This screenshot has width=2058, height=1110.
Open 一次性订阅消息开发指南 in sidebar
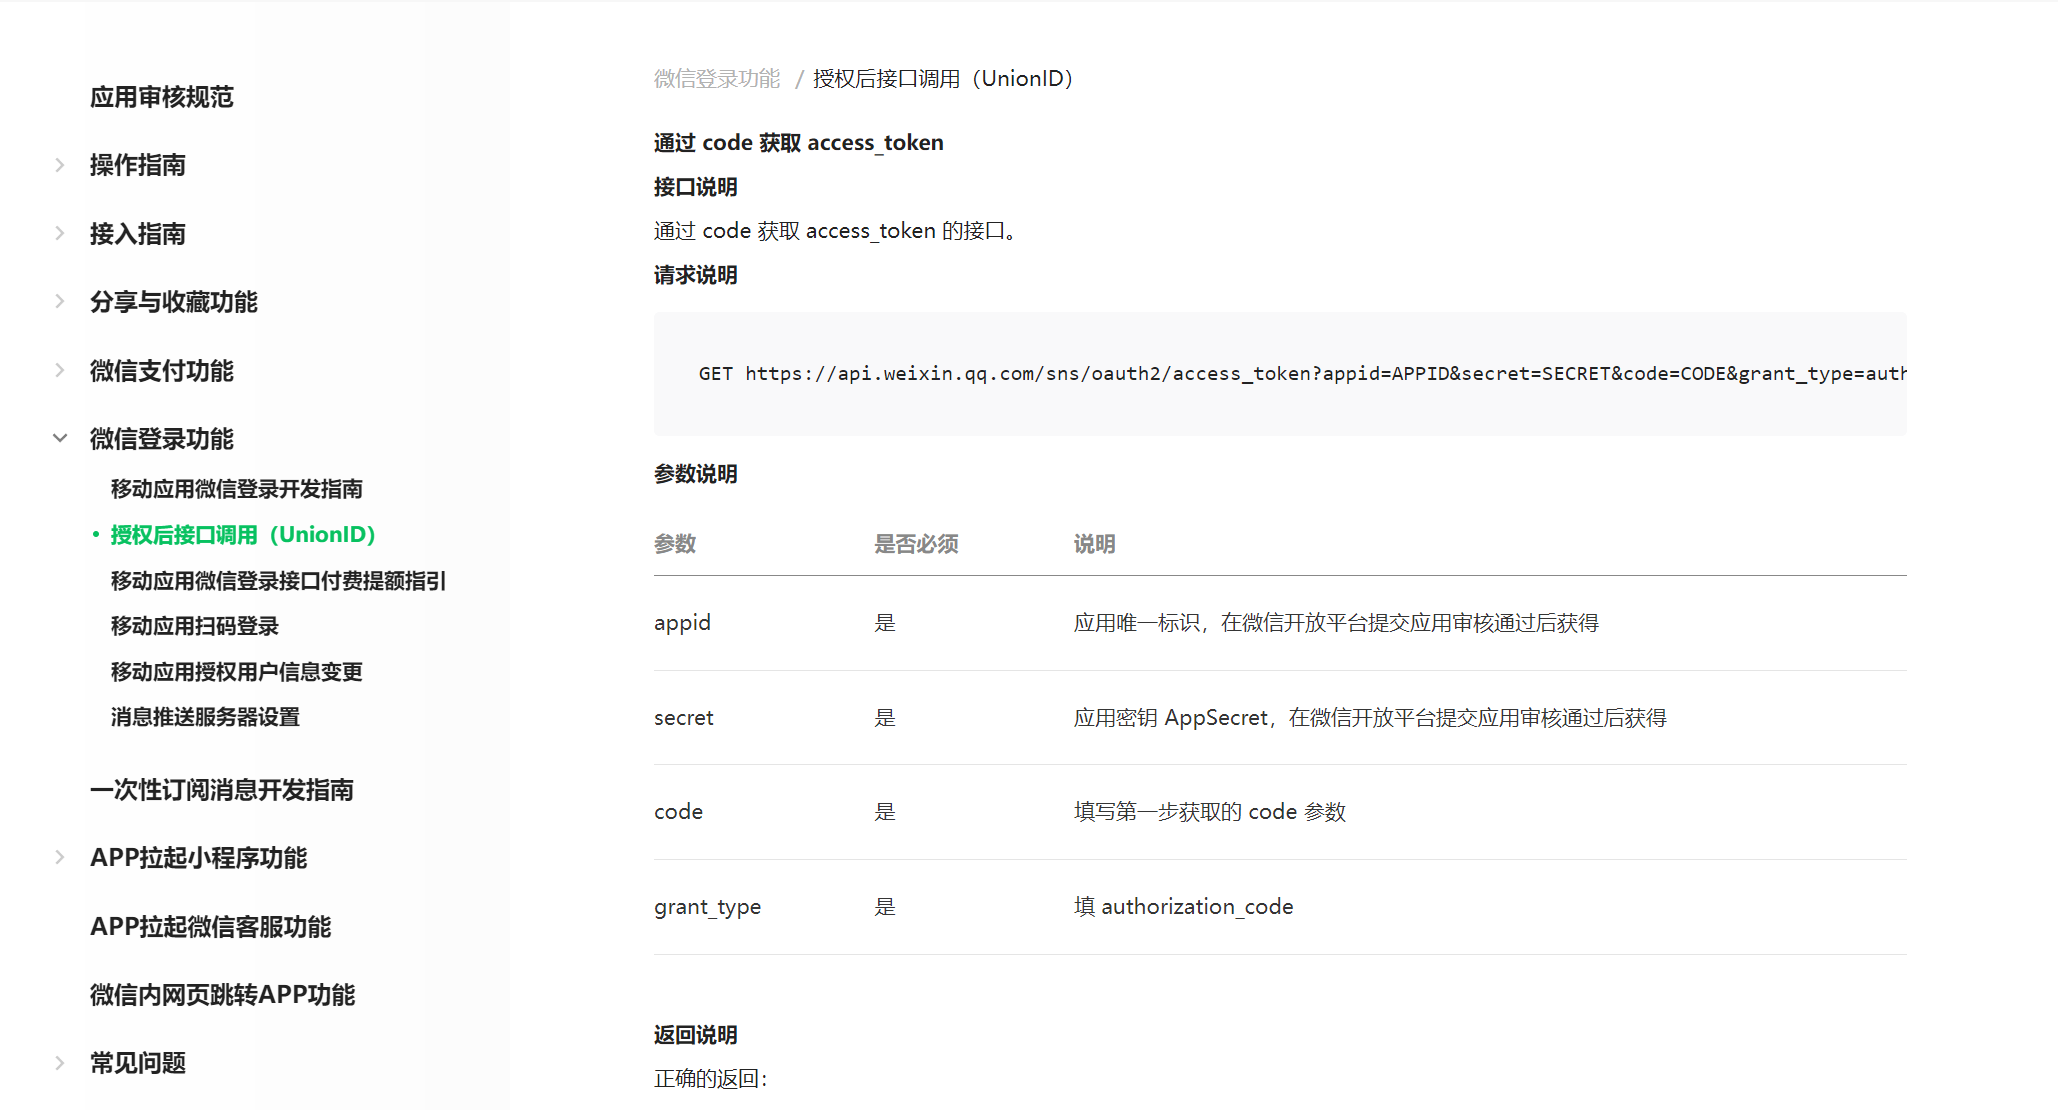coord(221,790)
